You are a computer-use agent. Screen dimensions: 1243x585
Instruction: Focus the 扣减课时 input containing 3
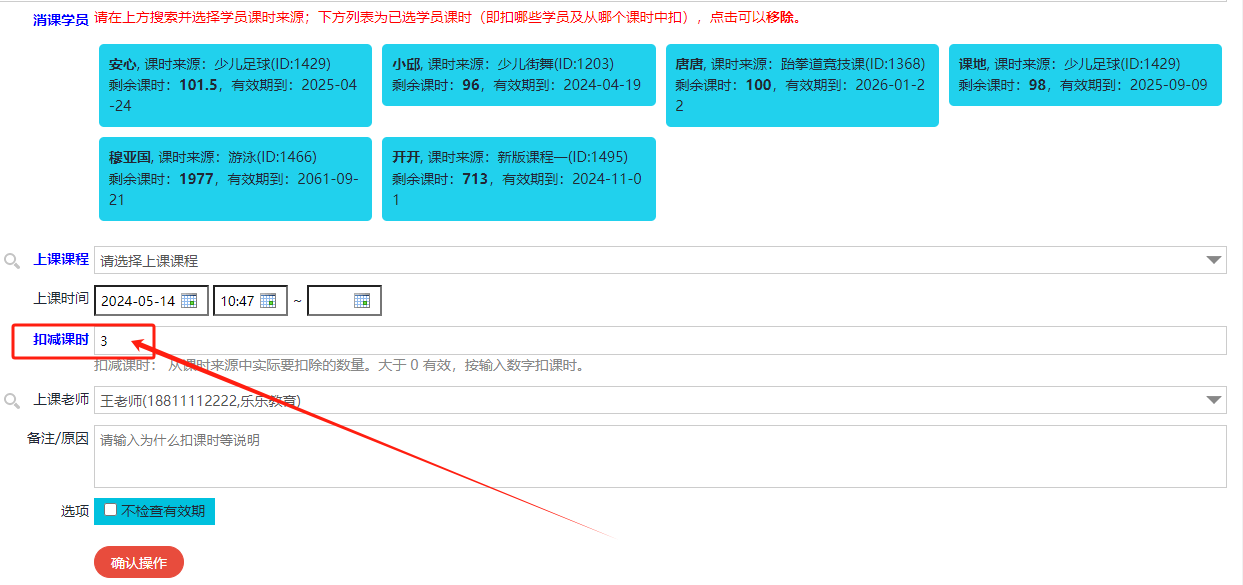(x=660, y=340)
